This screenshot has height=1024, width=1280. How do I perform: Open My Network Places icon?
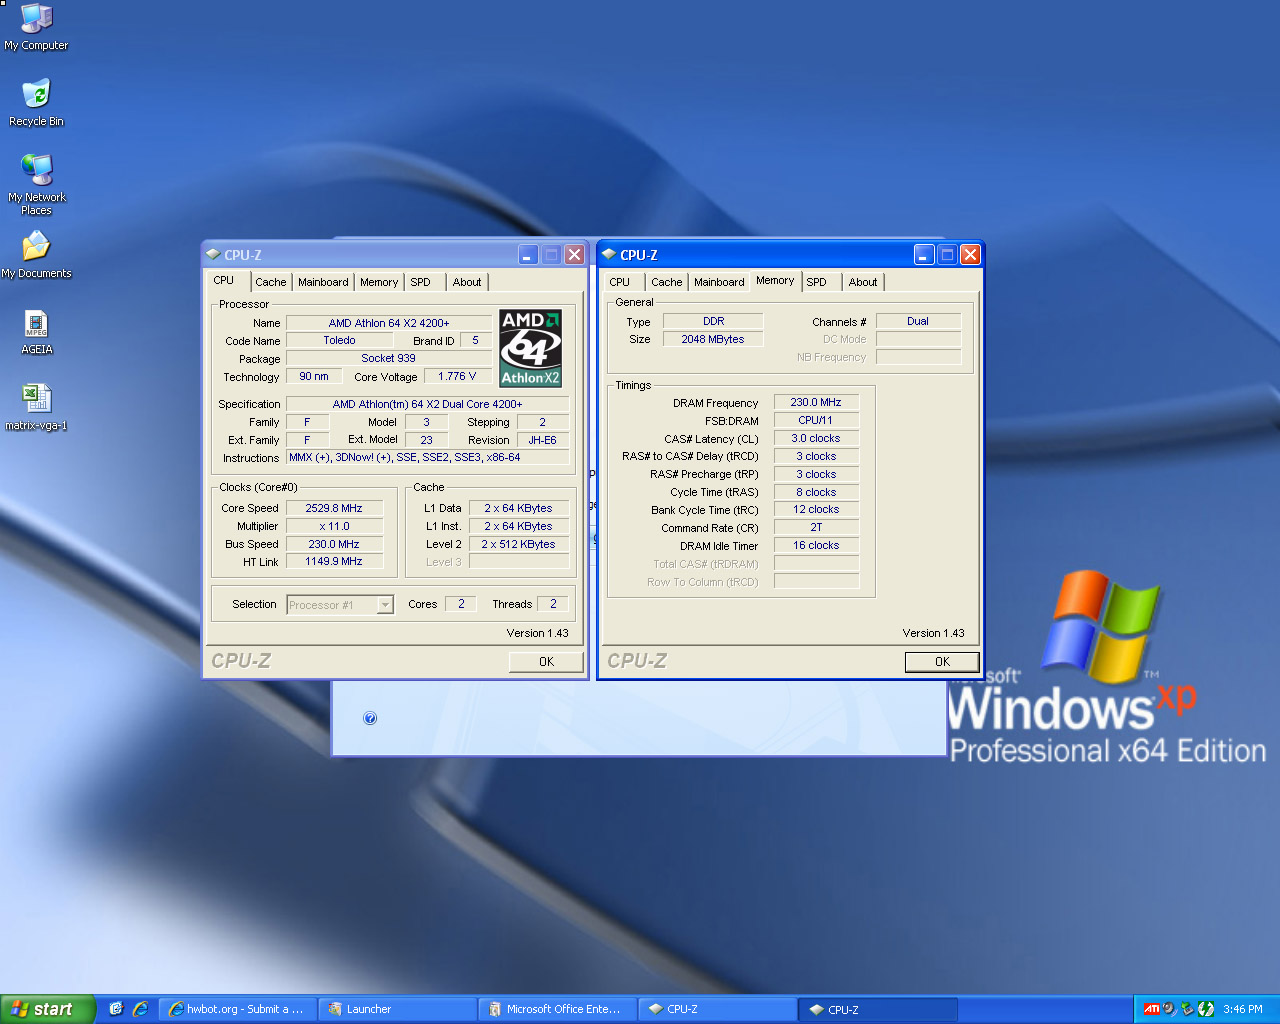pyautogui.click(x=36, y=184)
